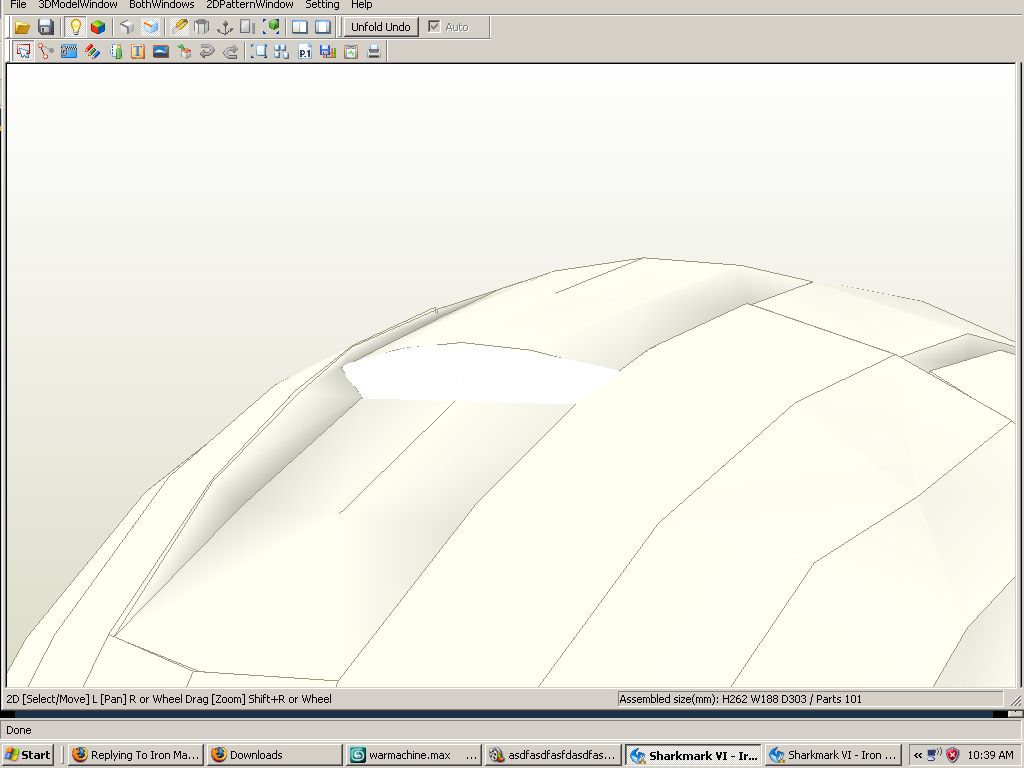Click the Windows Start button

coord(27,755)
